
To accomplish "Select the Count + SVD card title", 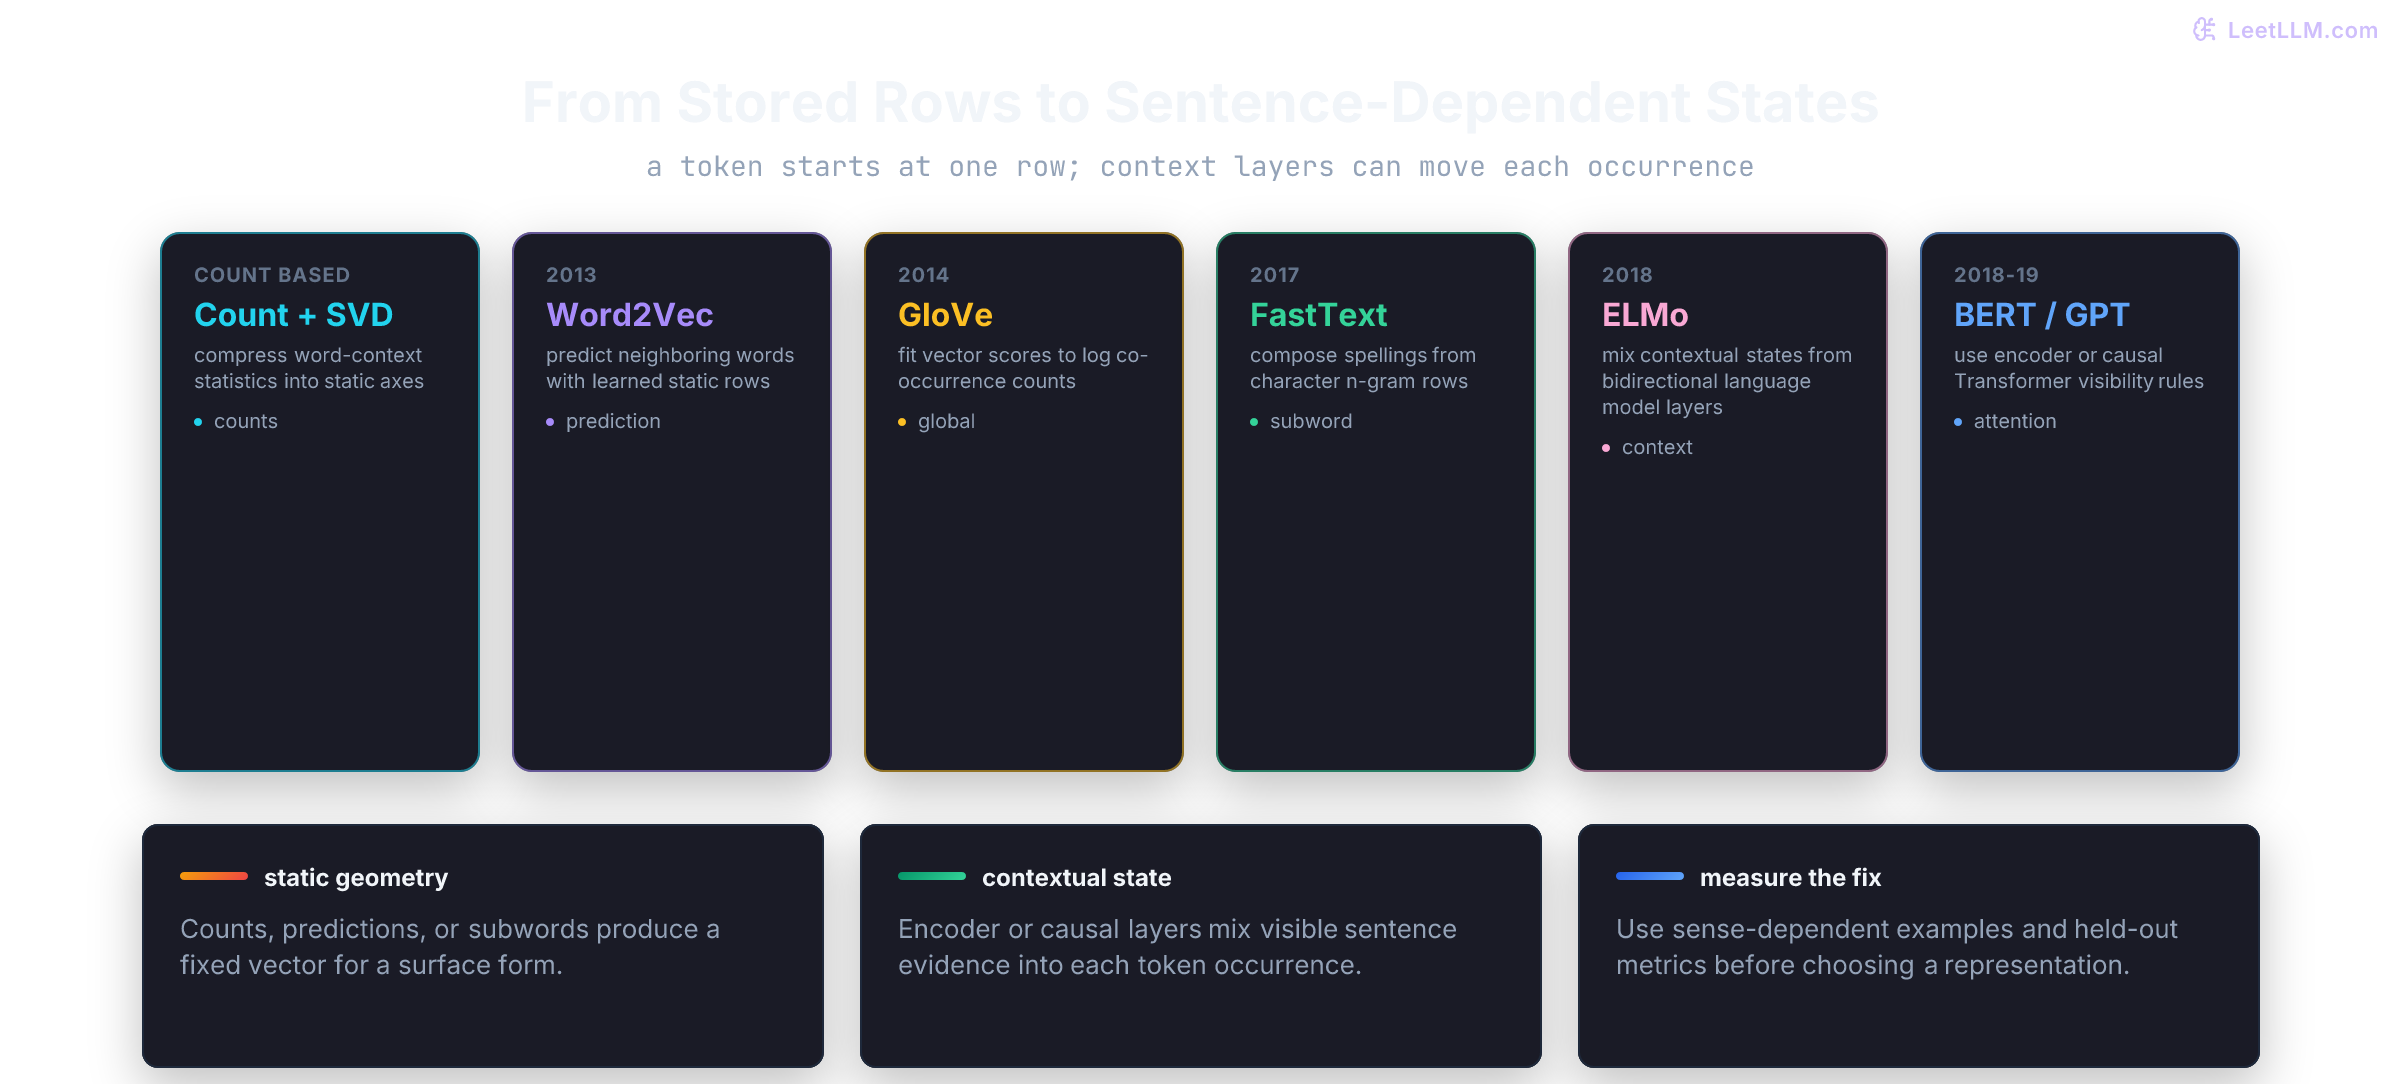I will coord(293,315).
